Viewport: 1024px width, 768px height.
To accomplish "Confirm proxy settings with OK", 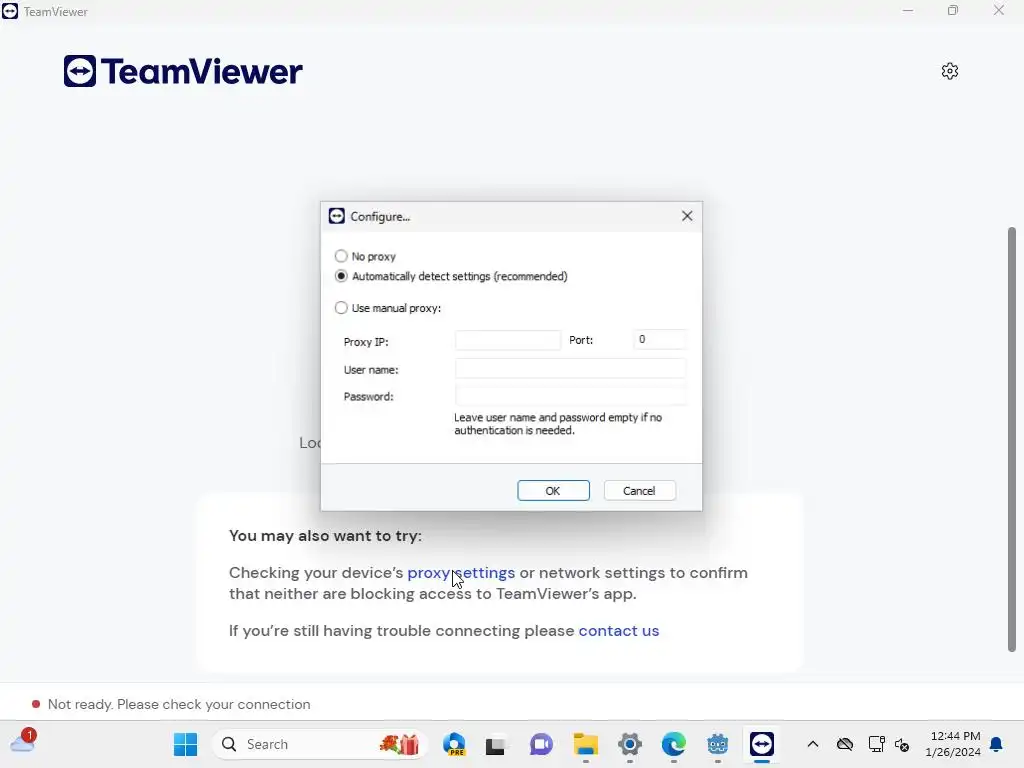I will pyautogui.click(x=553, y=490).
